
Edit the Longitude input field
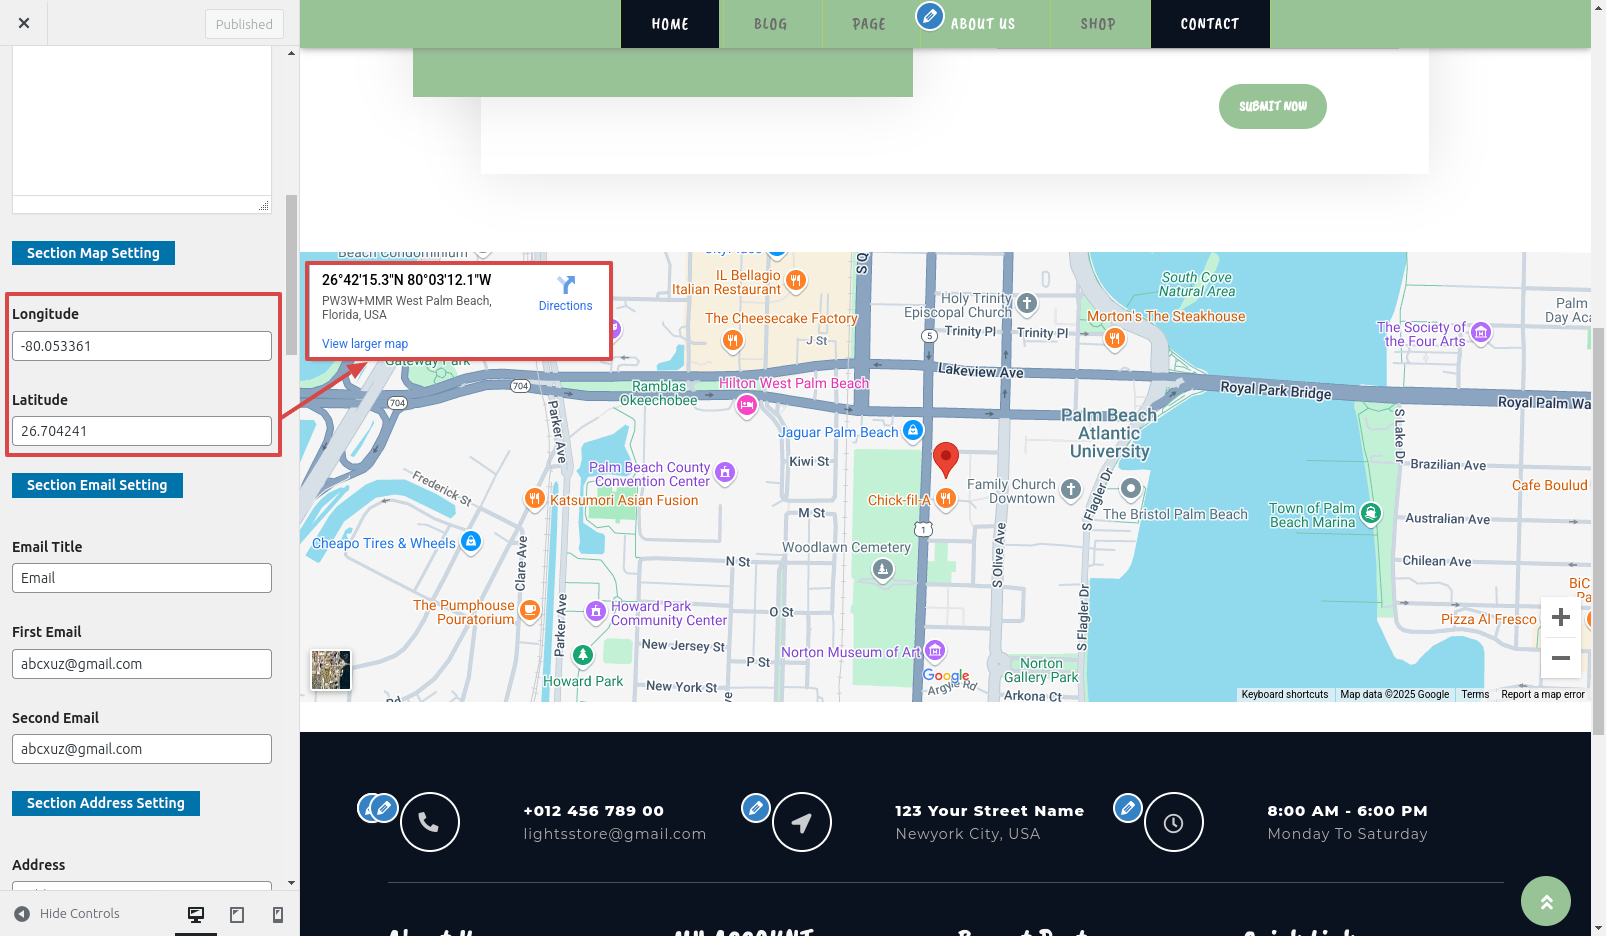[142, 346]
